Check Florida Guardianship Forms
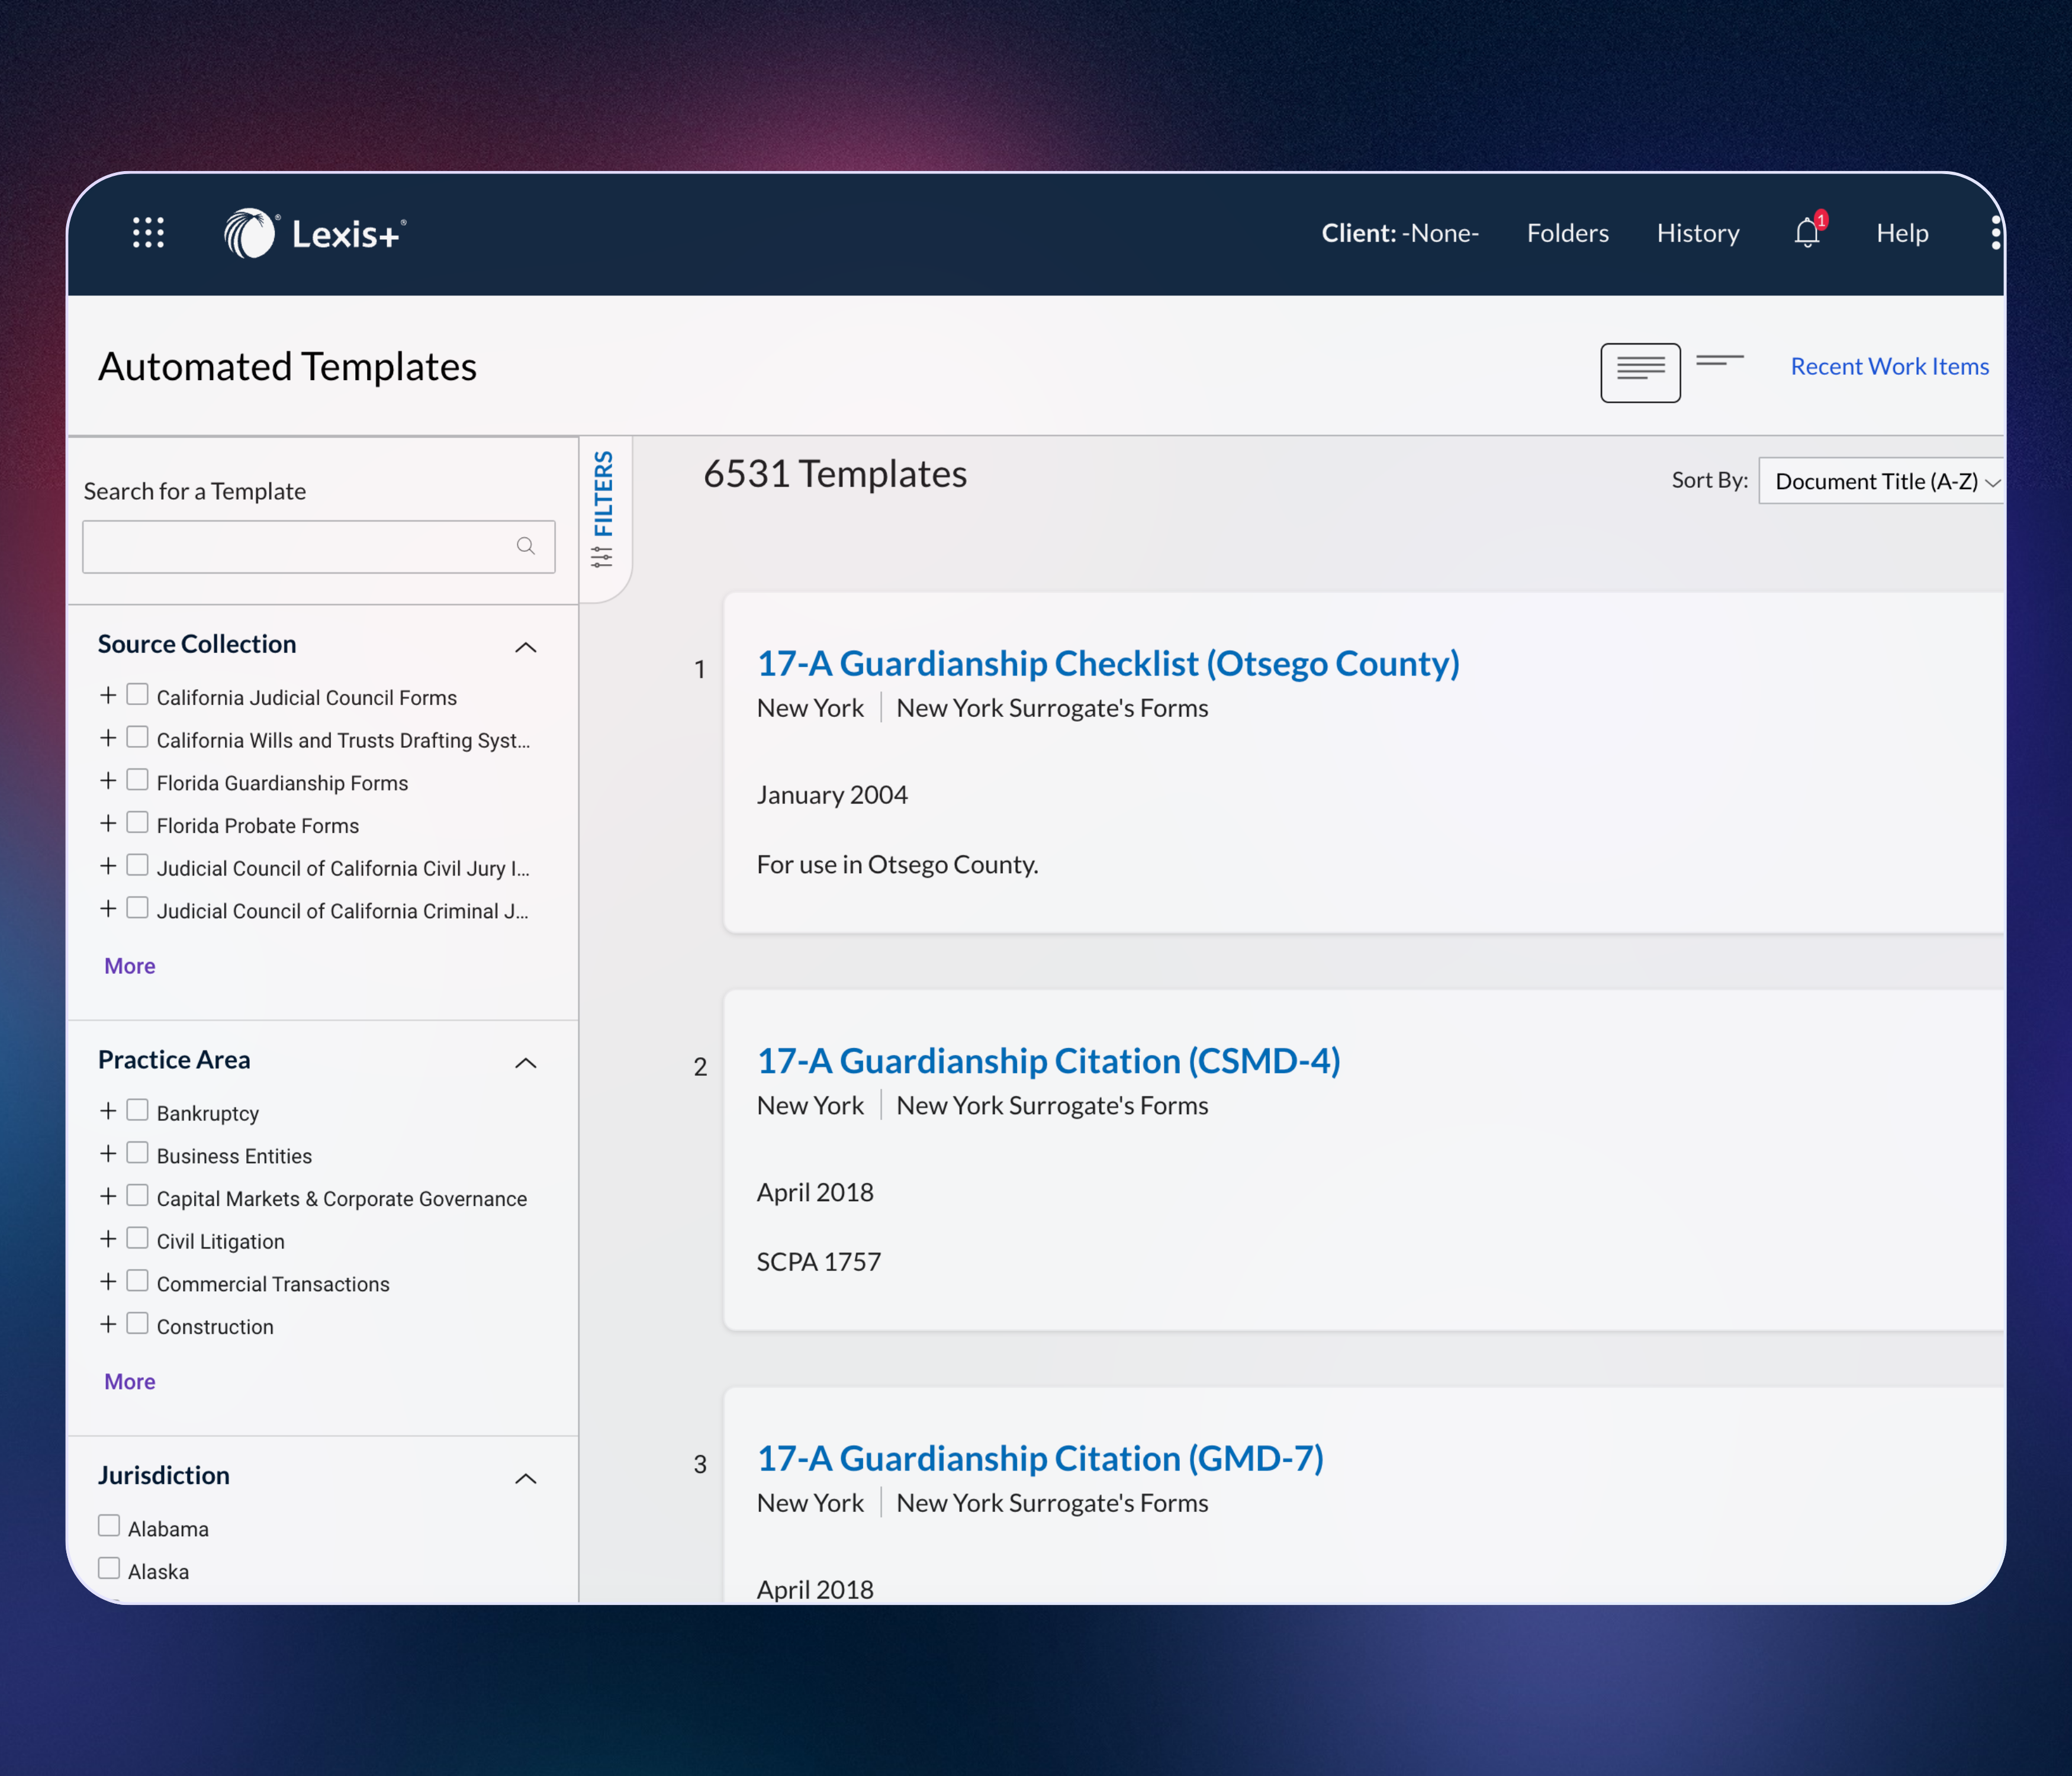 (x=138, y=780)
